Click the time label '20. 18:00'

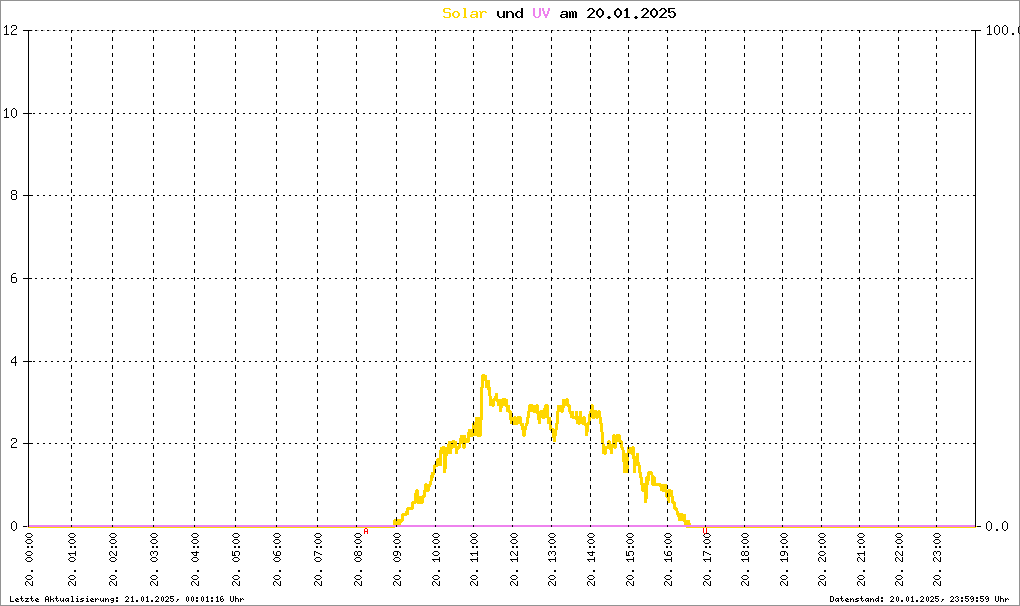tap(745, 560)
